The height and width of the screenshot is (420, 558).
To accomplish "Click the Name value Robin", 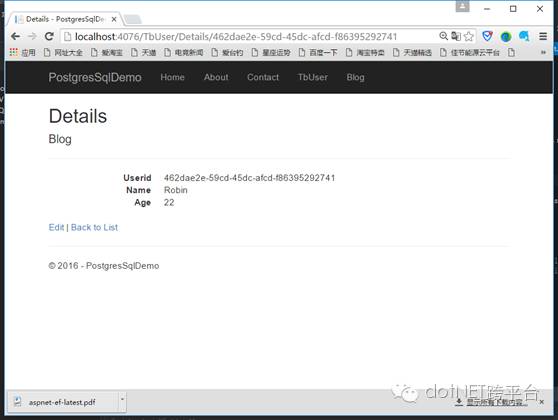I will click(x=175, y=190).
